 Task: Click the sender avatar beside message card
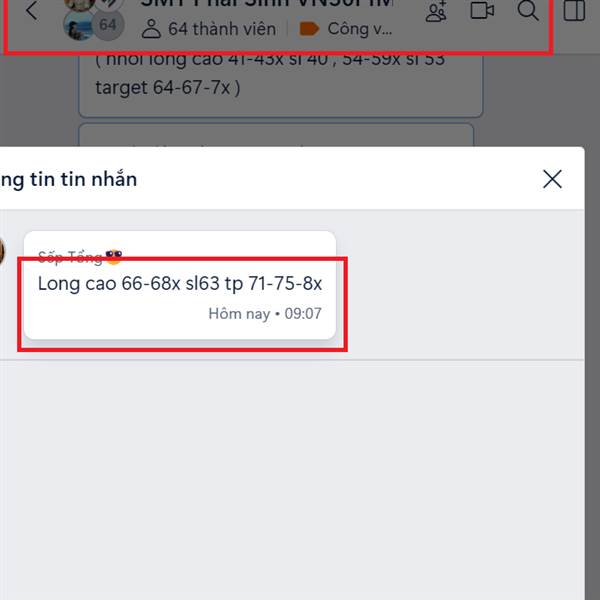2,251
